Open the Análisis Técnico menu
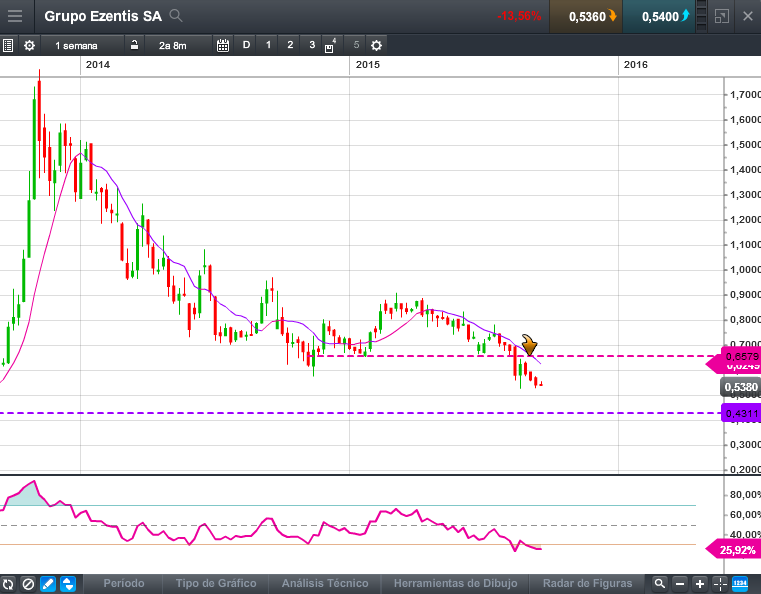Image resolution: width=761 pixels, height=594 pixels. 324,583
